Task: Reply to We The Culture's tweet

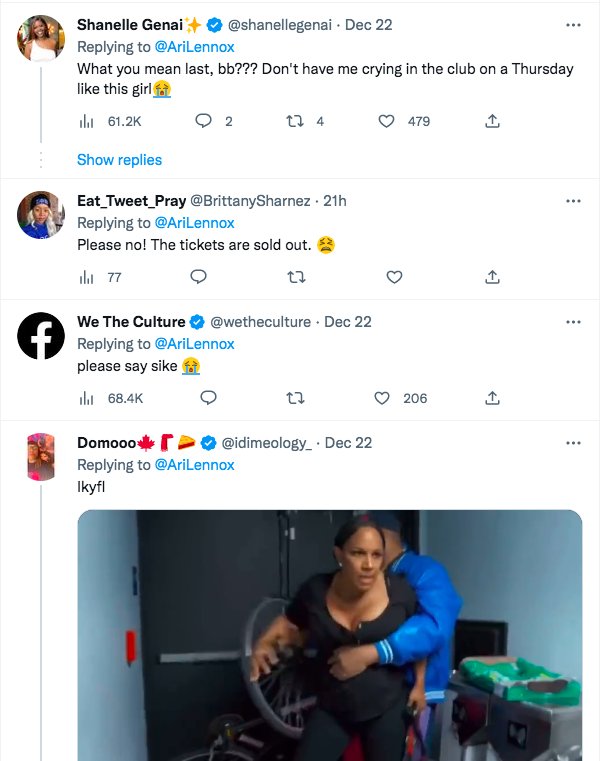Action: (x=208, y=398)
